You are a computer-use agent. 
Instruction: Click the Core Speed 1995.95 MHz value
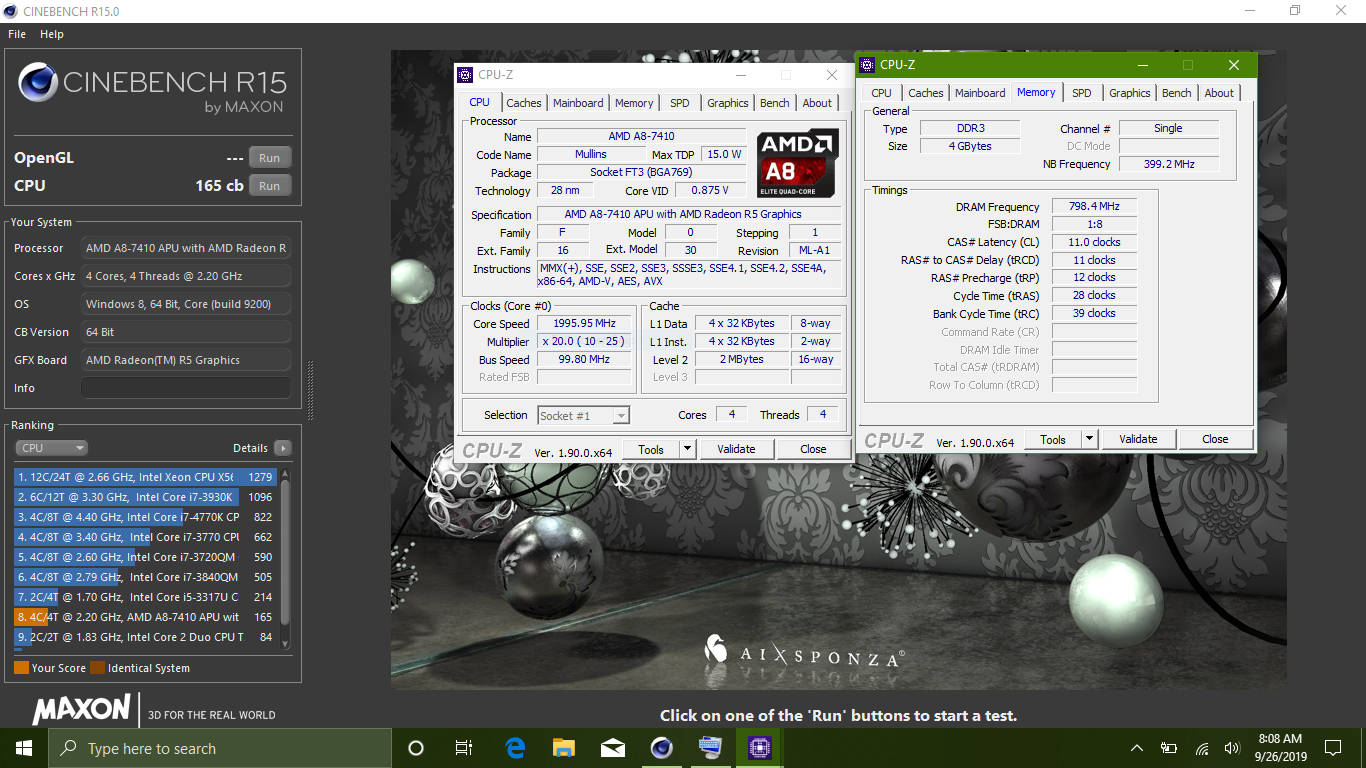click(584, 324)
